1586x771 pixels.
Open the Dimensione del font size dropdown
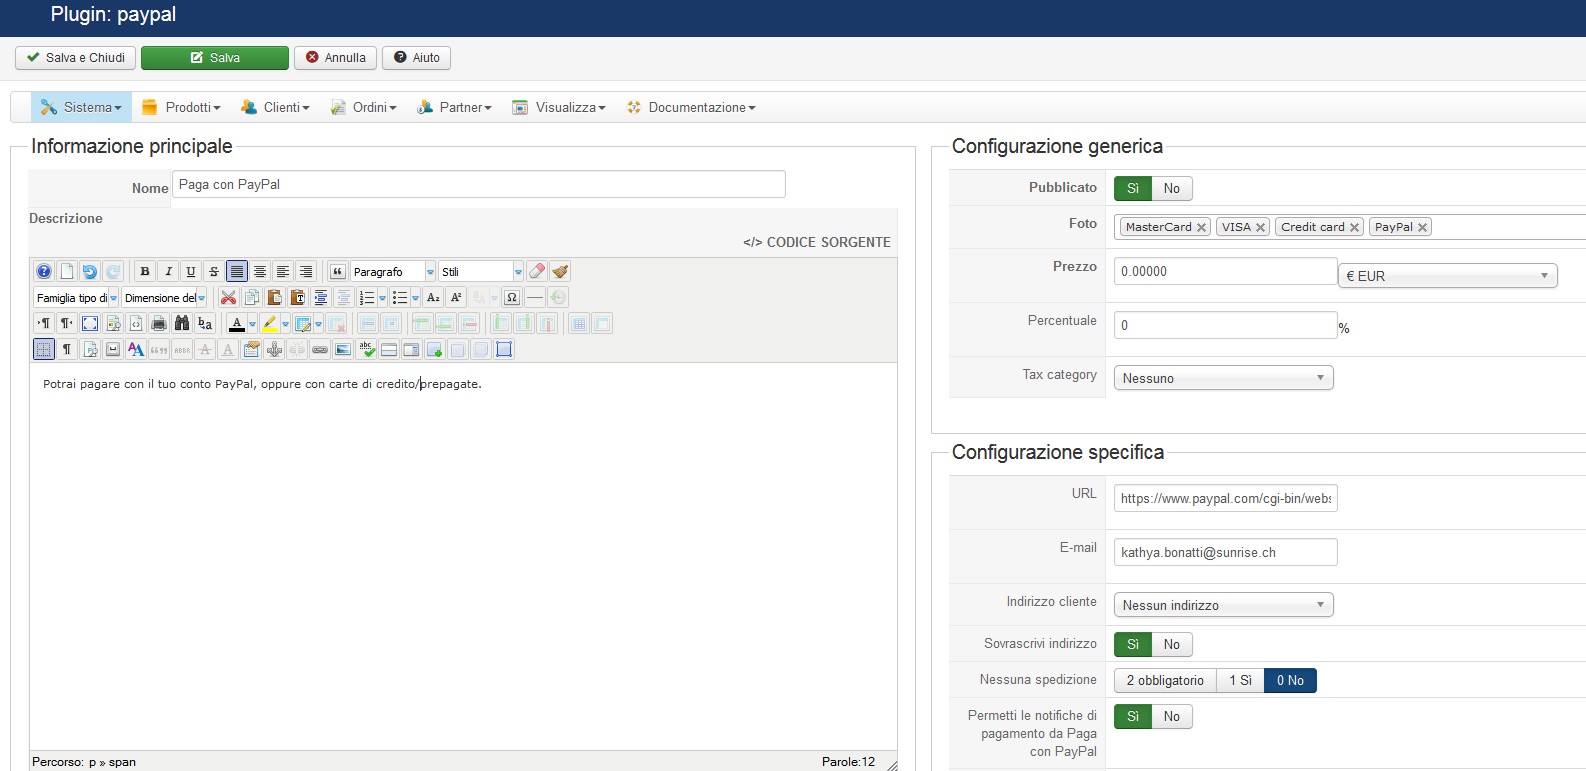coord(164,297)
